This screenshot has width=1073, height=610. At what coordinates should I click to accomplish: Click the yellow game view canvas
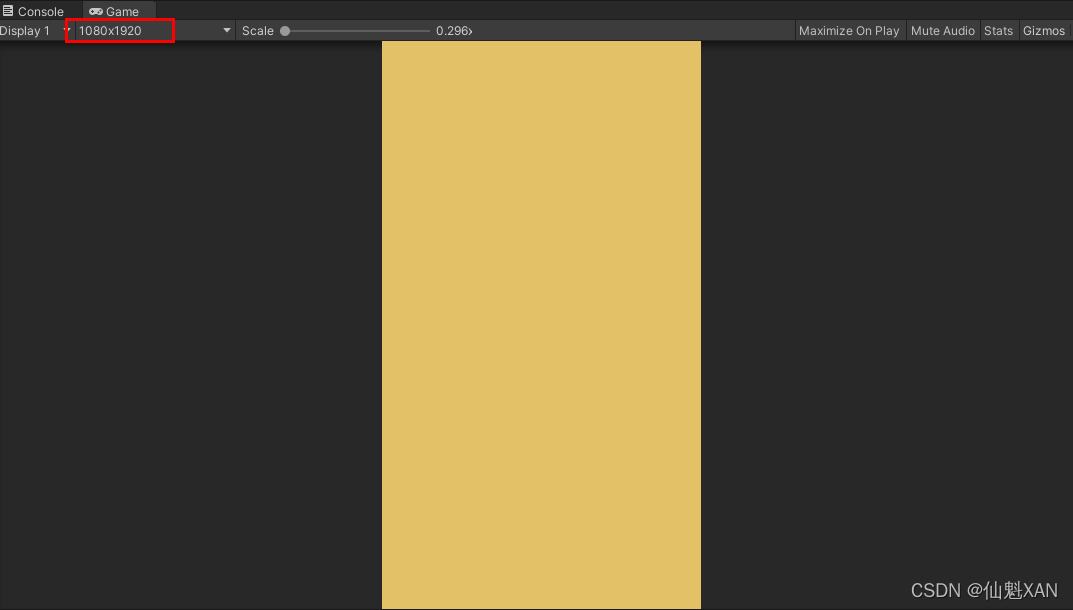point(541,325)
